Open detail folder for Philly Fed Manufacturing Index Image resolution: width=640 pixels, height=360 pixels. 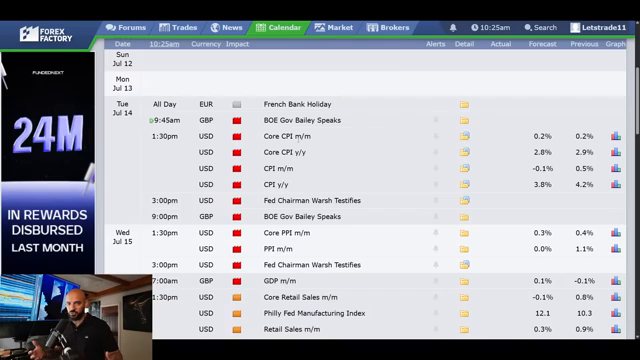coord(464,313)
